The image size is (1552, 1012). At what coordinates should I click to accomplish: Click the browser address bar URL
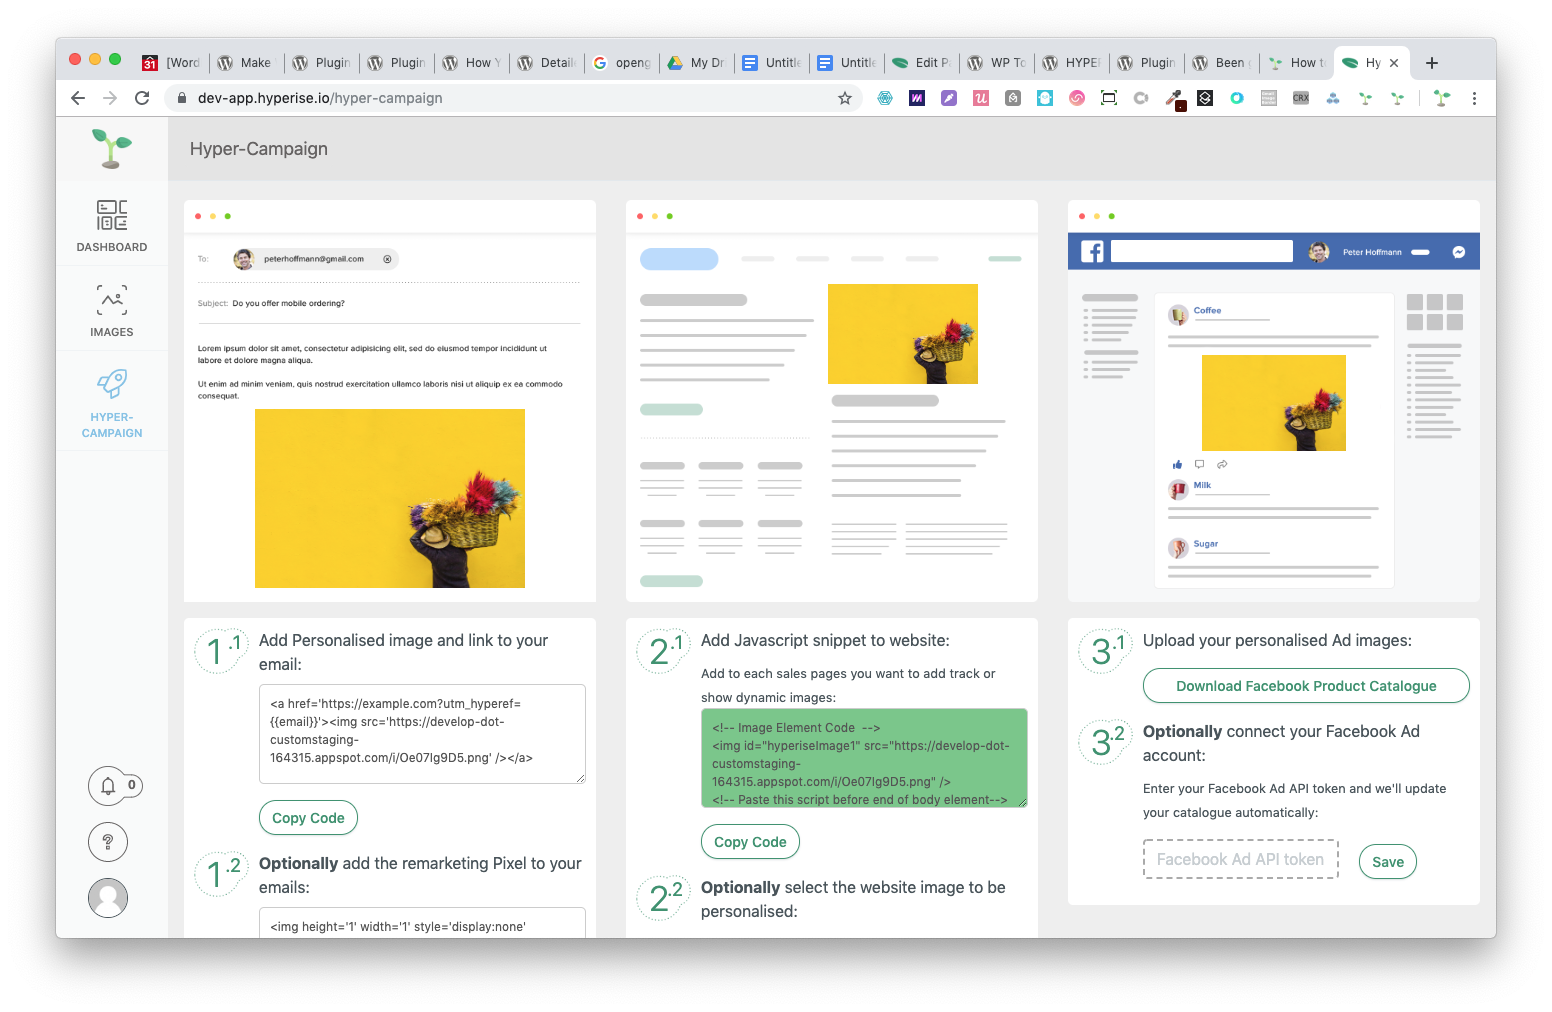click(320, 98)
